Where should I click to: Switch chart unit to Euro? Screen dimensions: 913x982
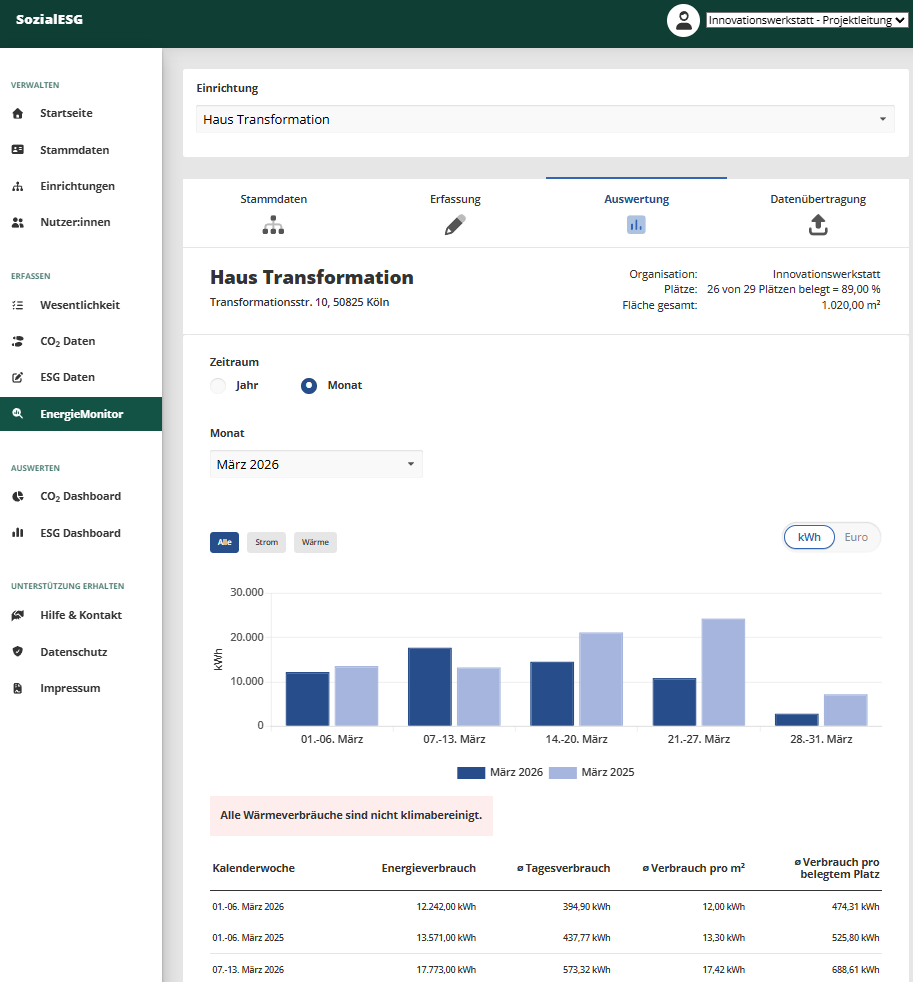(x=855, y=537)
